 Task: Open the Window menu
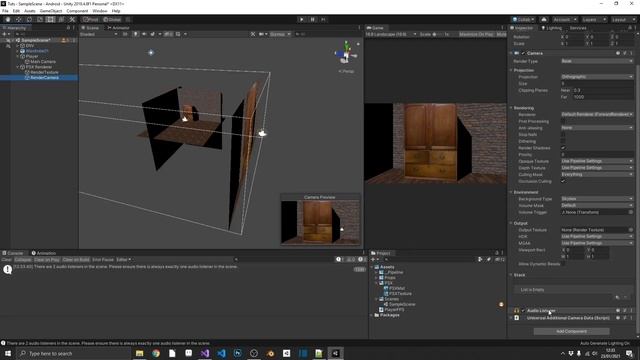point(100,11)
